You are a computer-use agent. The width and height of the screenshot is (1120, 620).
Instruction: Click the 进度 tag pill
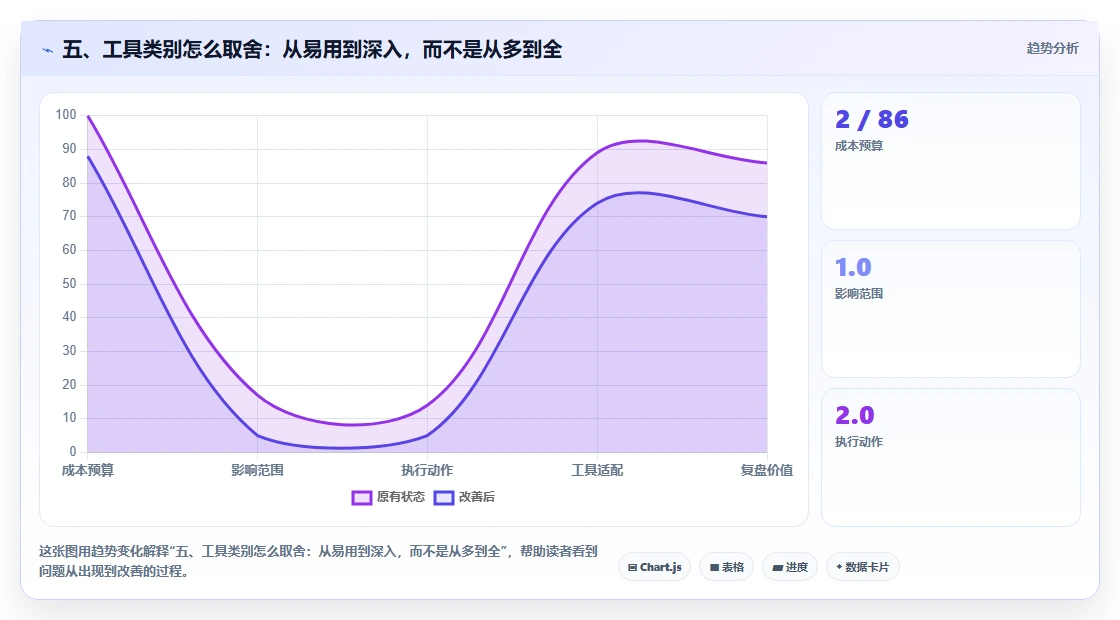click(x=789, y=567)
